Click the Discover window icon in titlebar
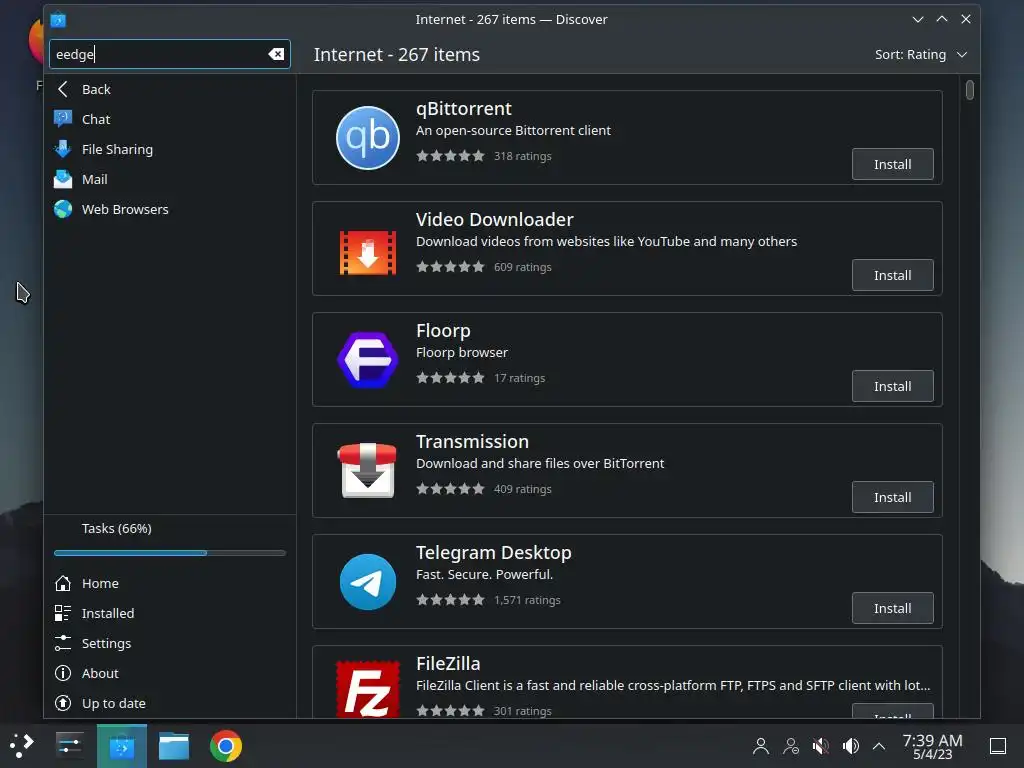This screenshot has width=1024, height=768. tap(58, 20)
